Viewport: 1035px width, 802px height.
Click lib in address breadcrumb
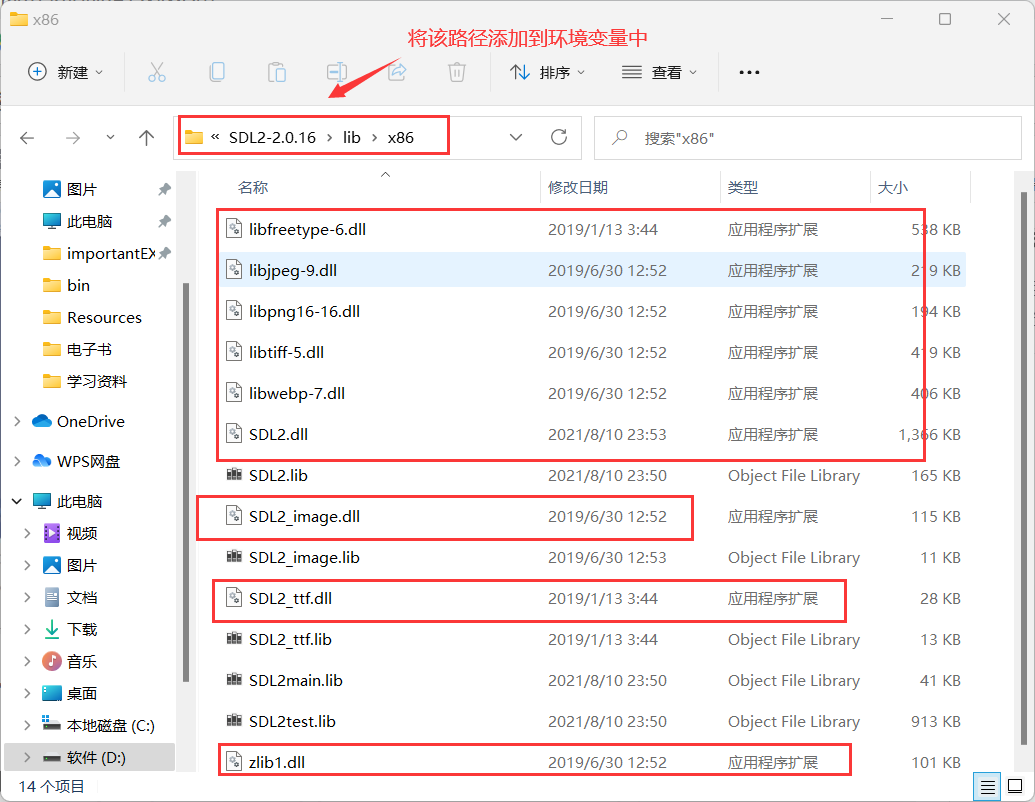click(x=351, y=137)
